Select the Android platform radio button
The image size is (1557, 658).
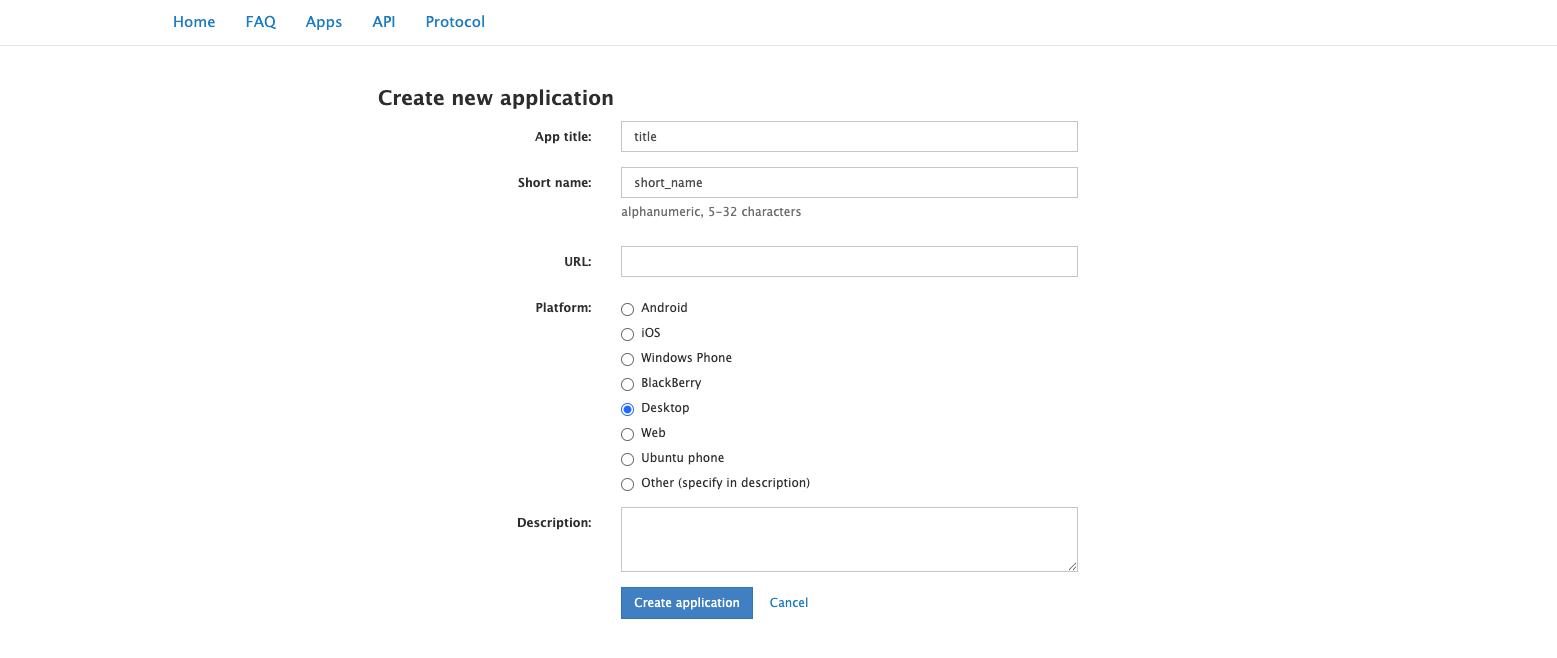(628, 309)
